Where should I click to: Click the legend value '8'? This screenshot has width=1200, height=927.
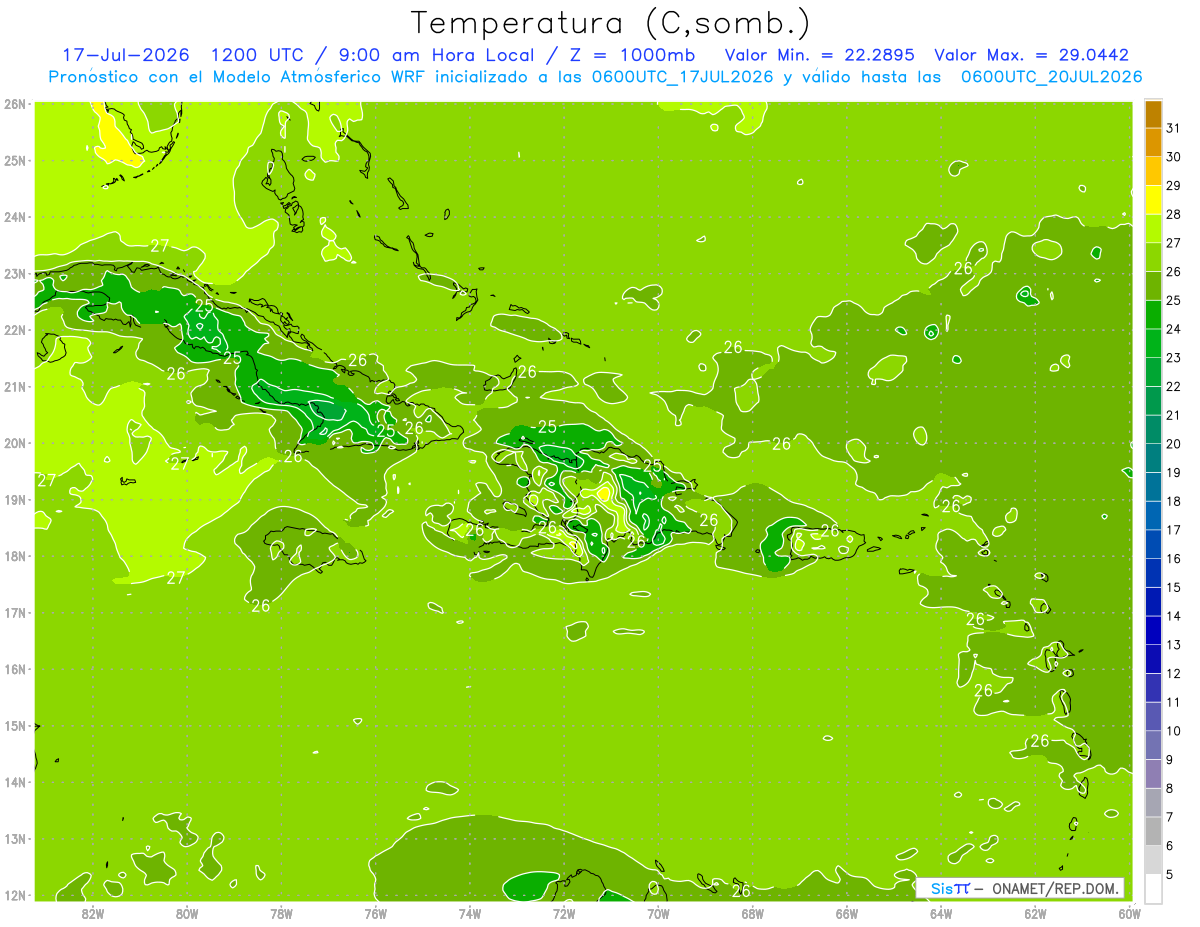[x=1170, y=789]
